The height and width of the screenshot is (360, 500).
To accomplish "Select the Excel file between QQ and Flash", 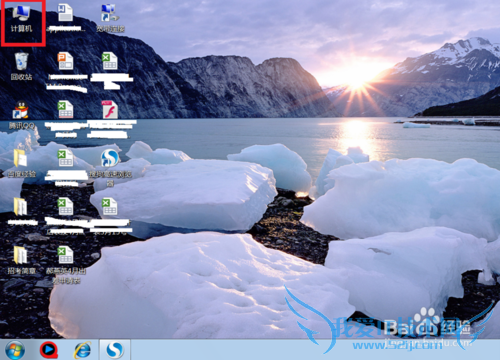I will [65, 110].
